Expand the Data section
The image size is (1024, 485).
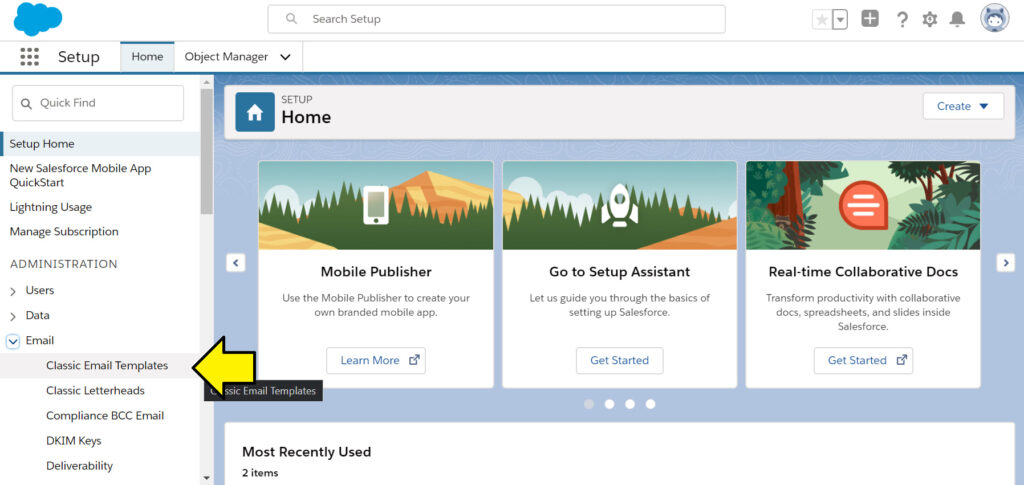click(13, 317)
